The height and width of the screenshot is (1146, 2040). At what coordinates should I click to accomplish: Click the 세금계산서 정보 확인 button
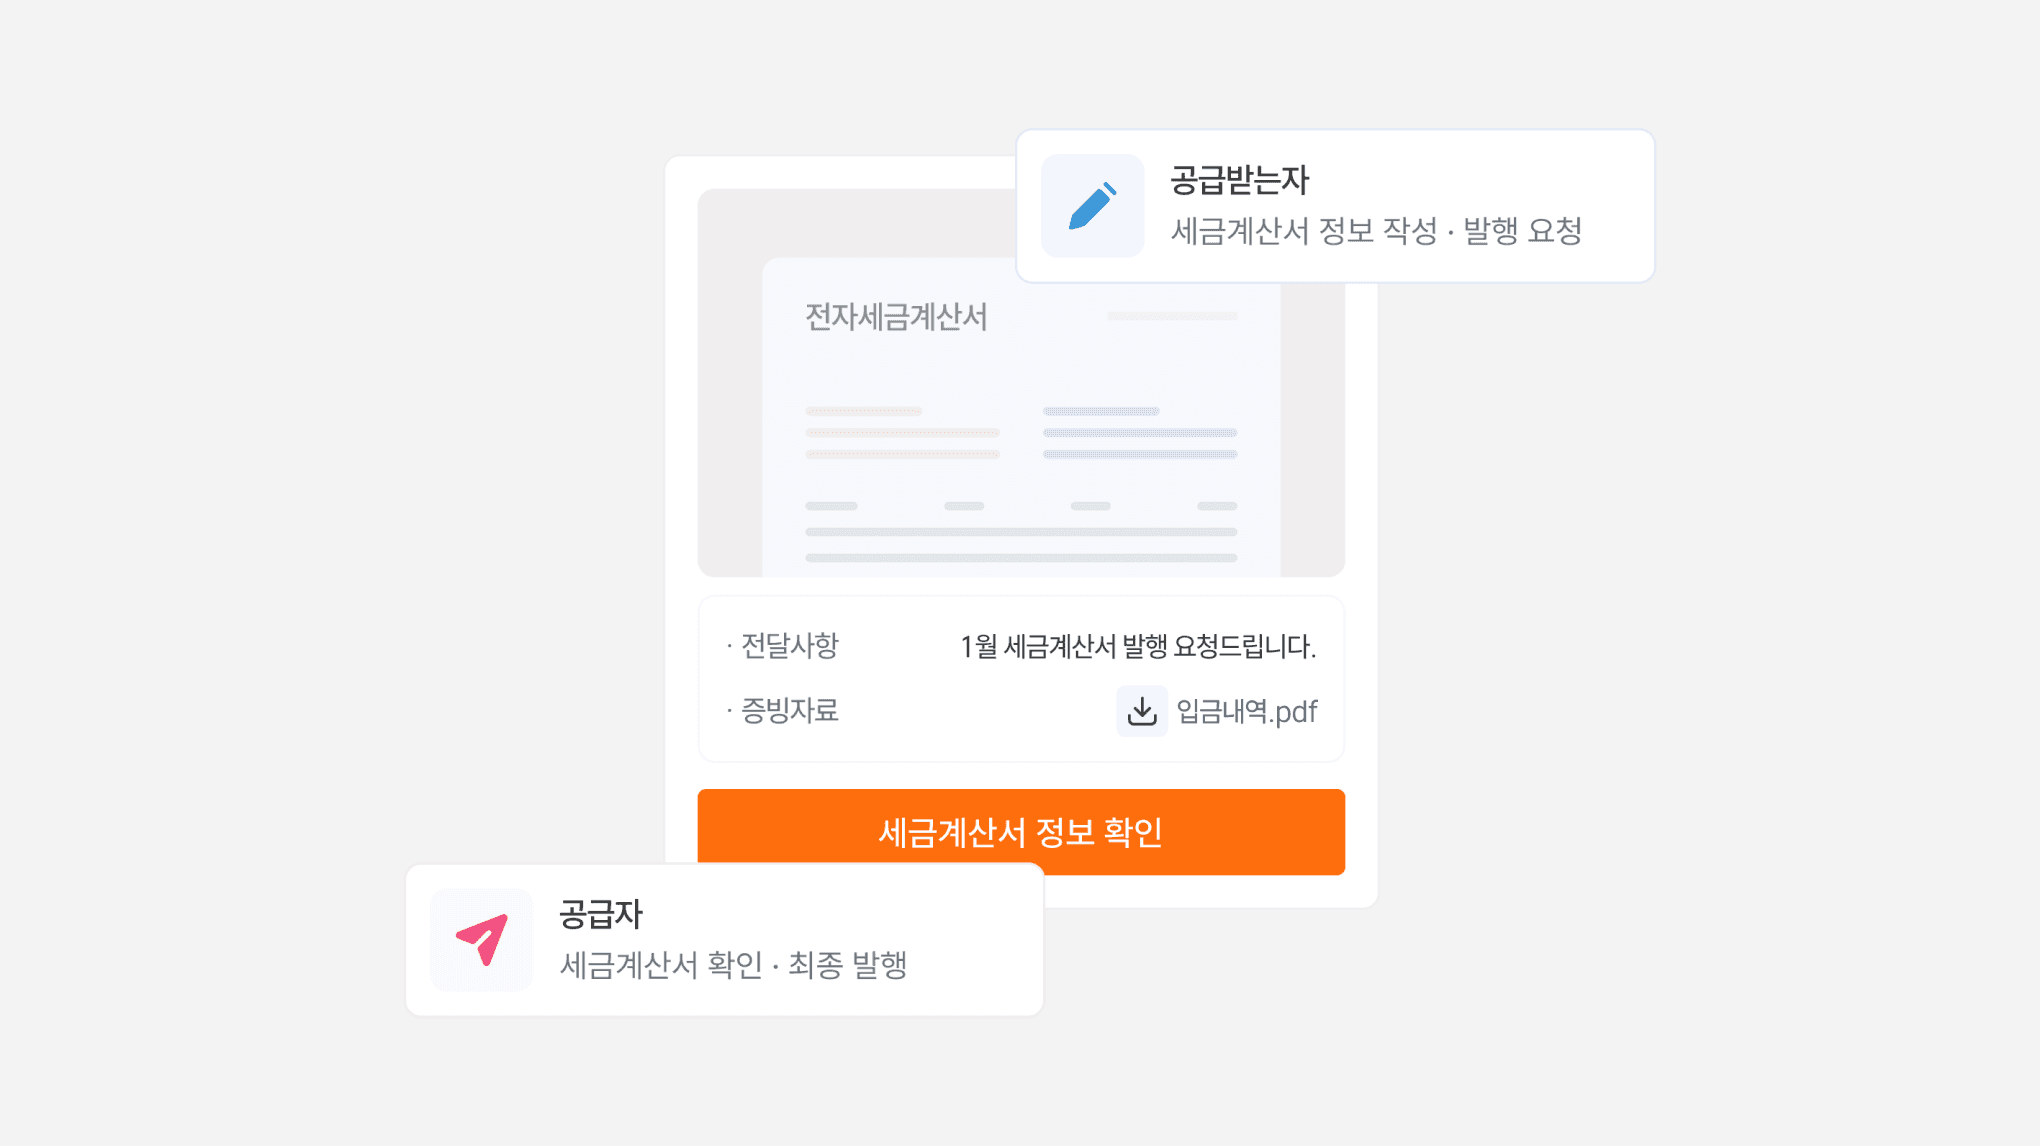(1020, 831)
